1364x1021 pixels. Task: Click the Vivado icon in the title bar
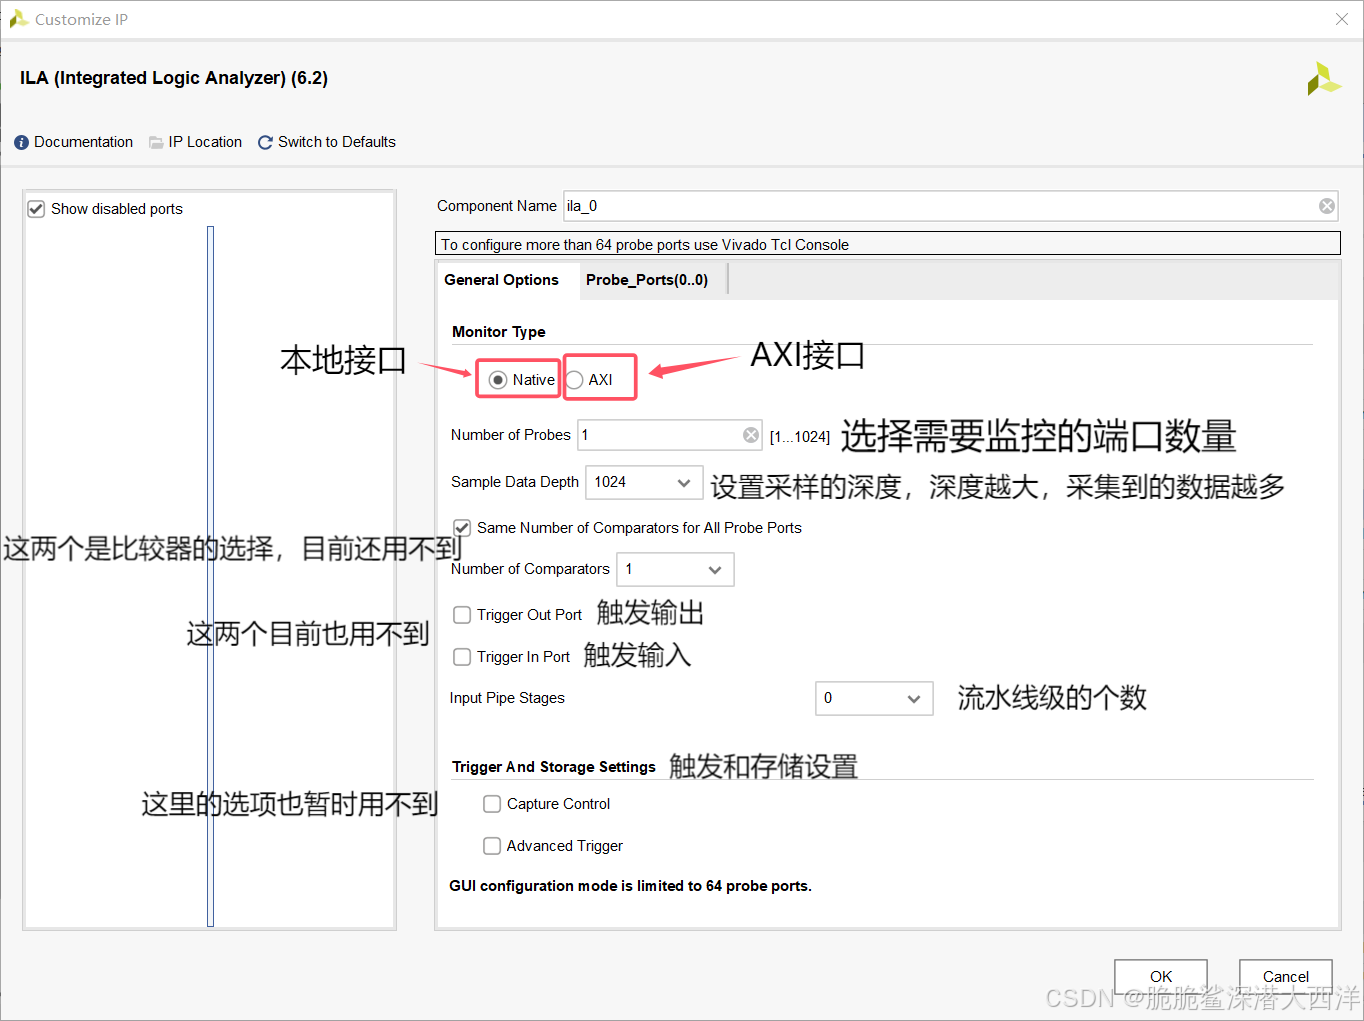click(x=18, y=19)
